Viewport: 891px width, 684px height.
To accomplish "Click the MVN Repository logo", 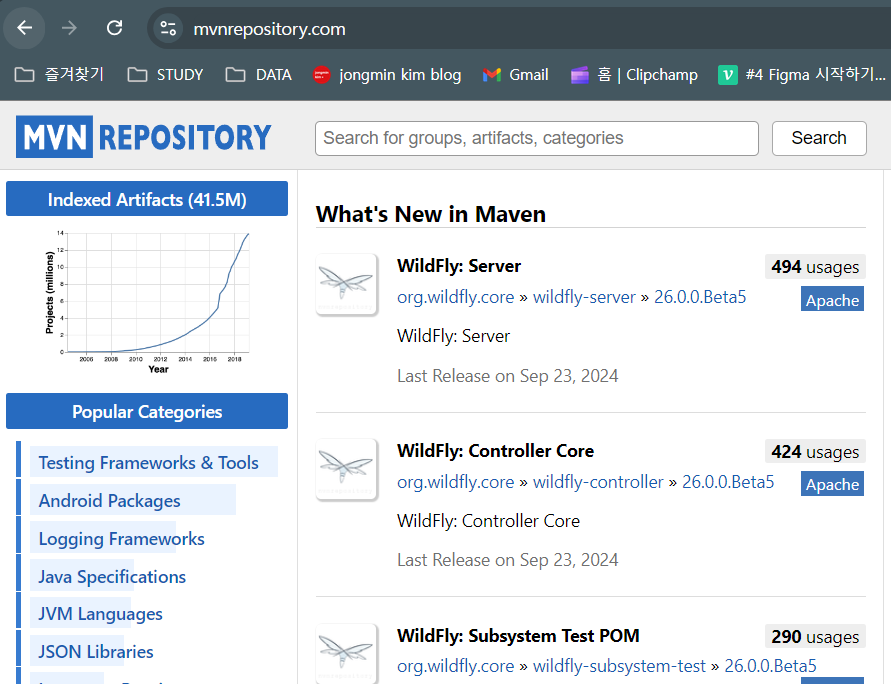I will point(144,137).
